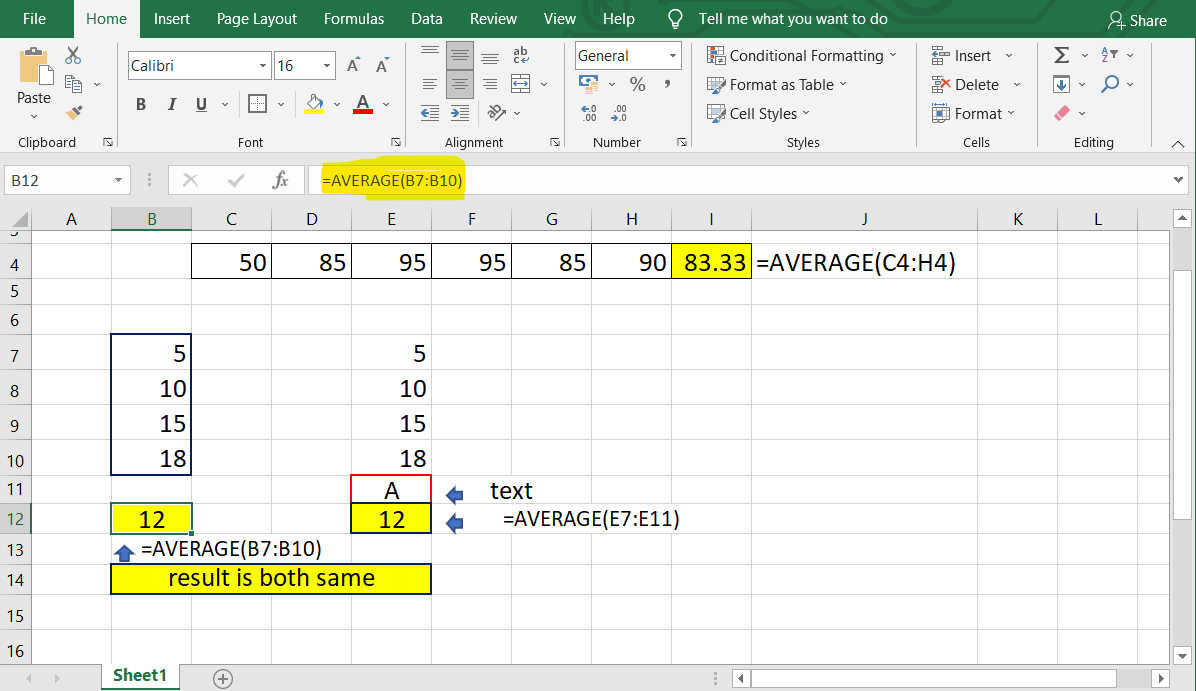Open the Formulas ribbon tab

pyautogui.click(x=354, y=19)
